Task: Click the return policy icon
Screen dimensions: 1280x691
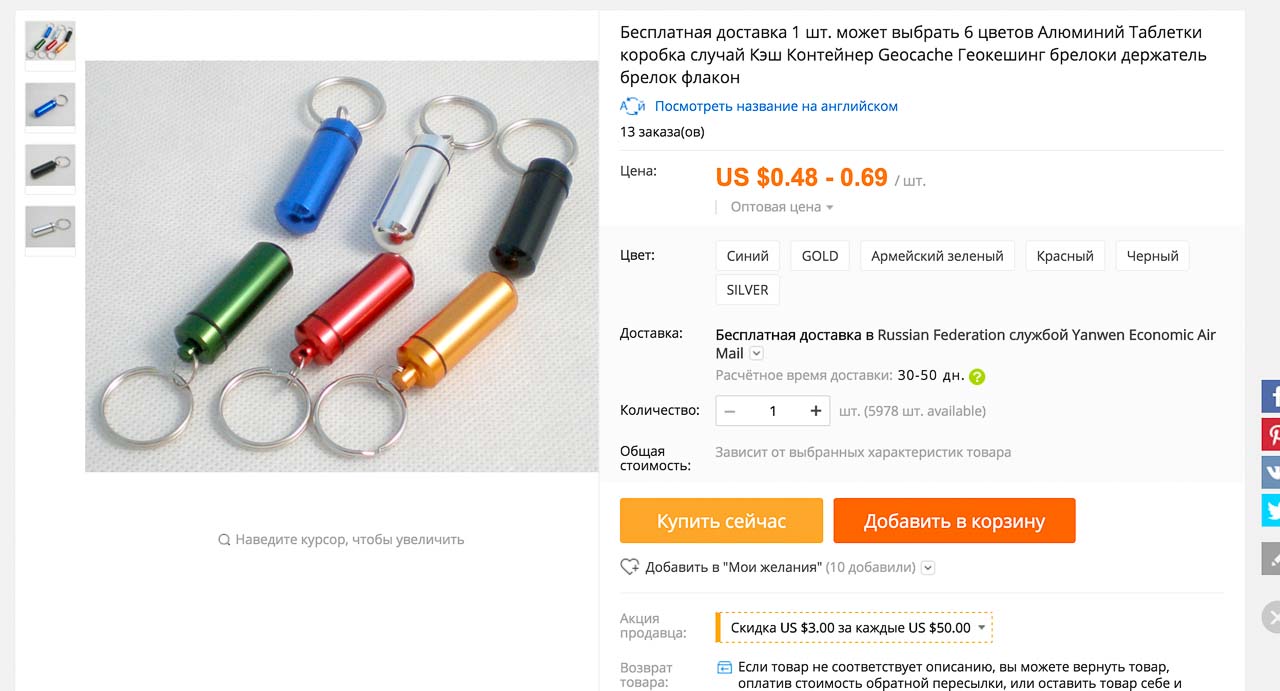Action: coord(725,667)
